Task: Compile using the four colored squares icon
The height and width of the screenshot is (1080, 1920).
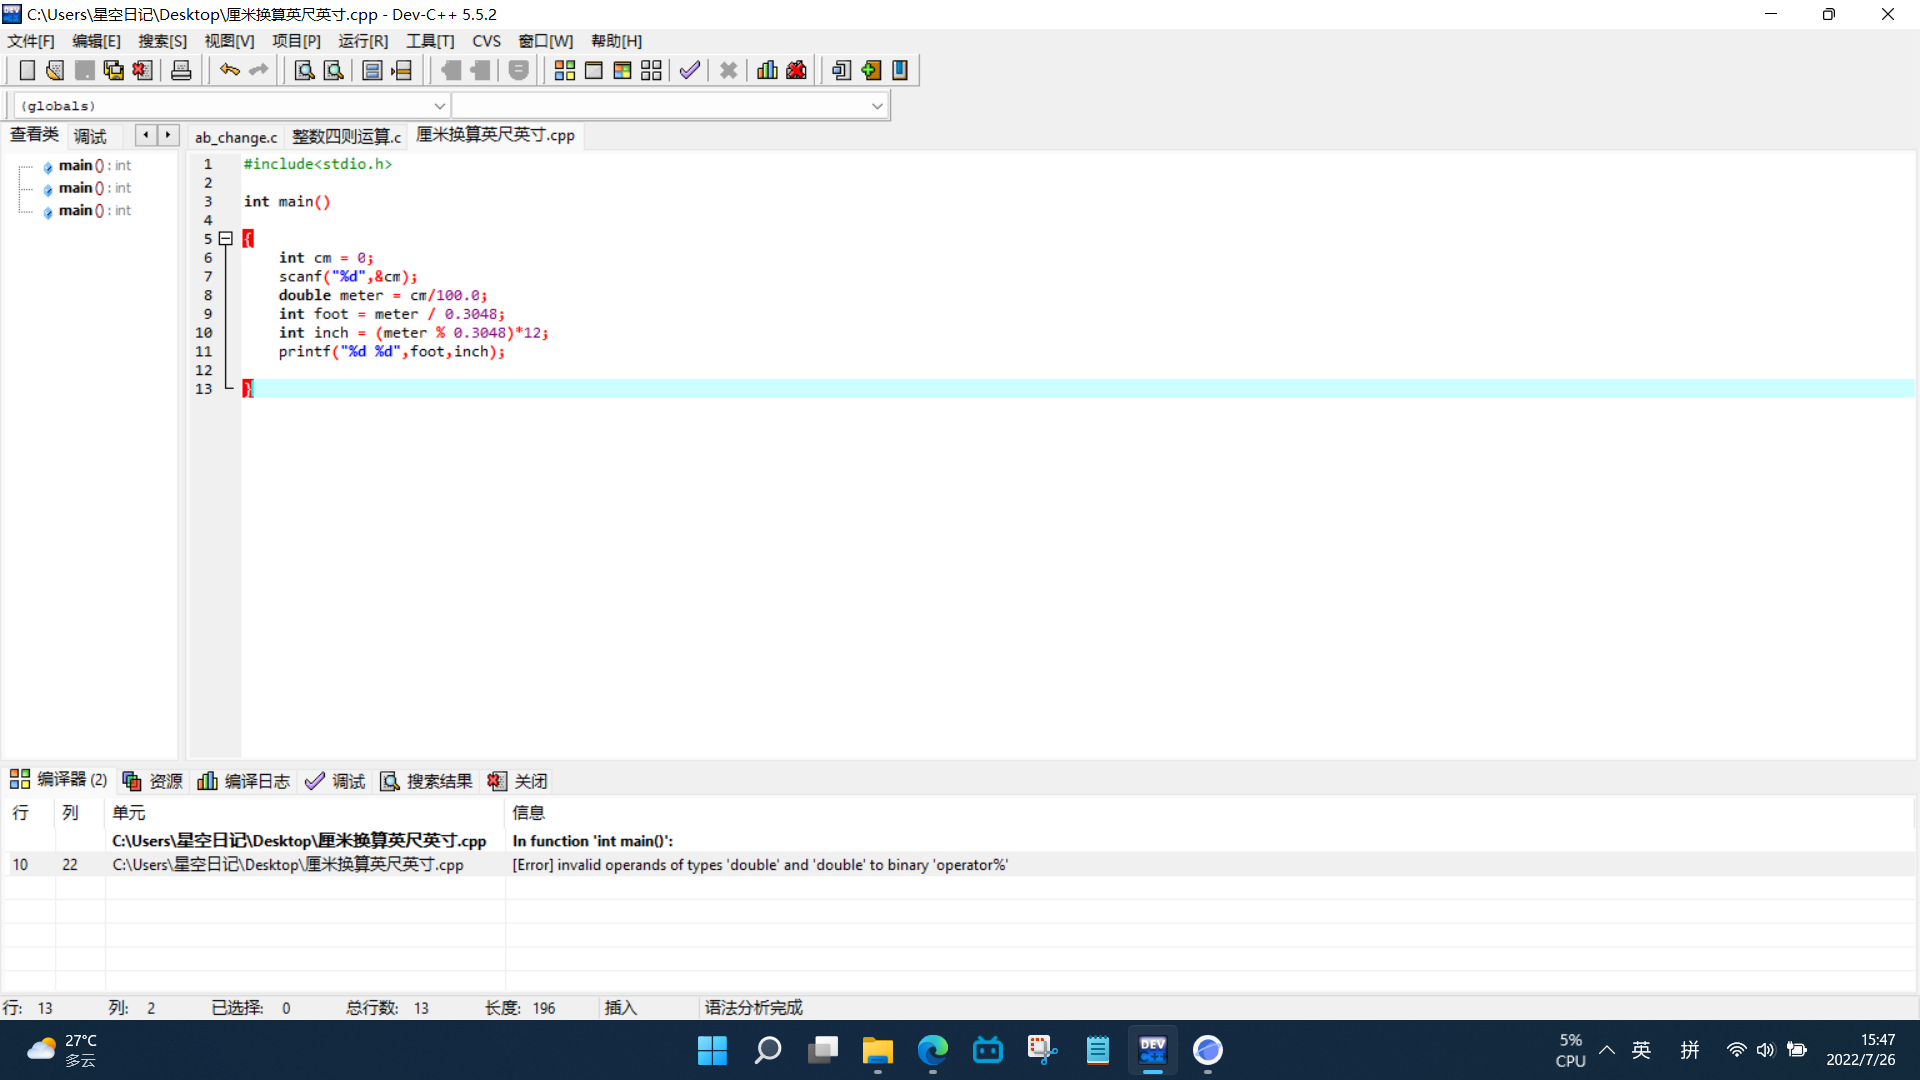Action: [x=565, y=70]
